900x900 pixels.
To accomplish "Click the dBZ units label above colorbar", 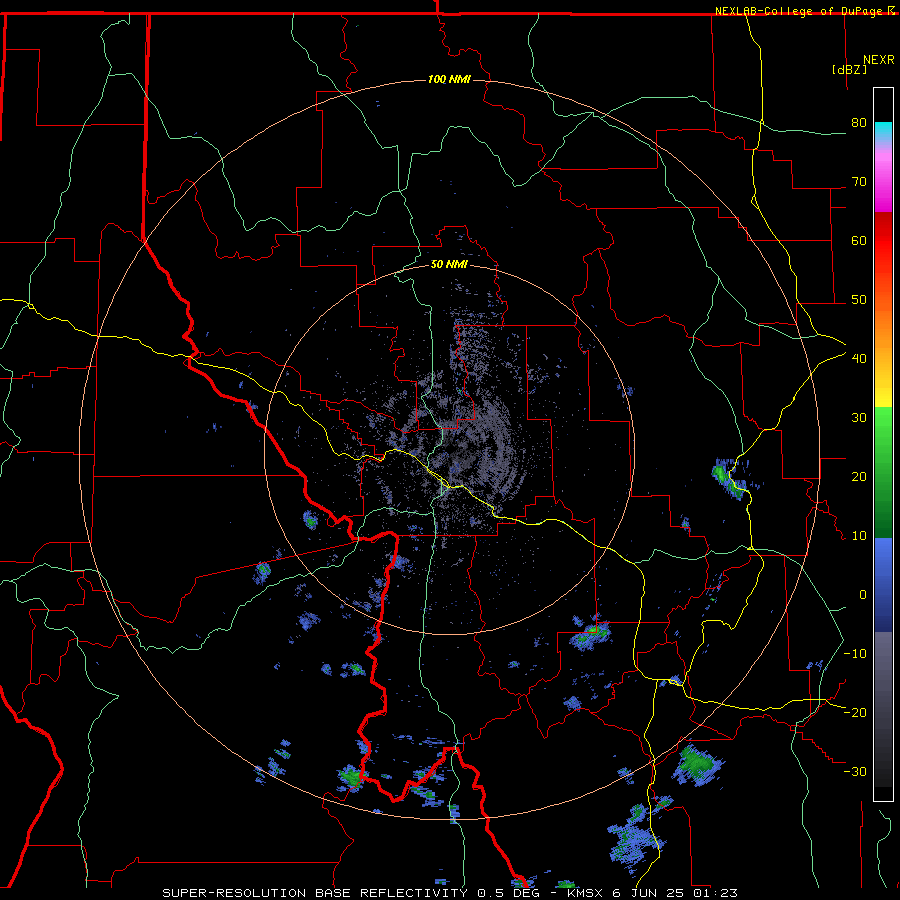I will [x=849, y=69].
